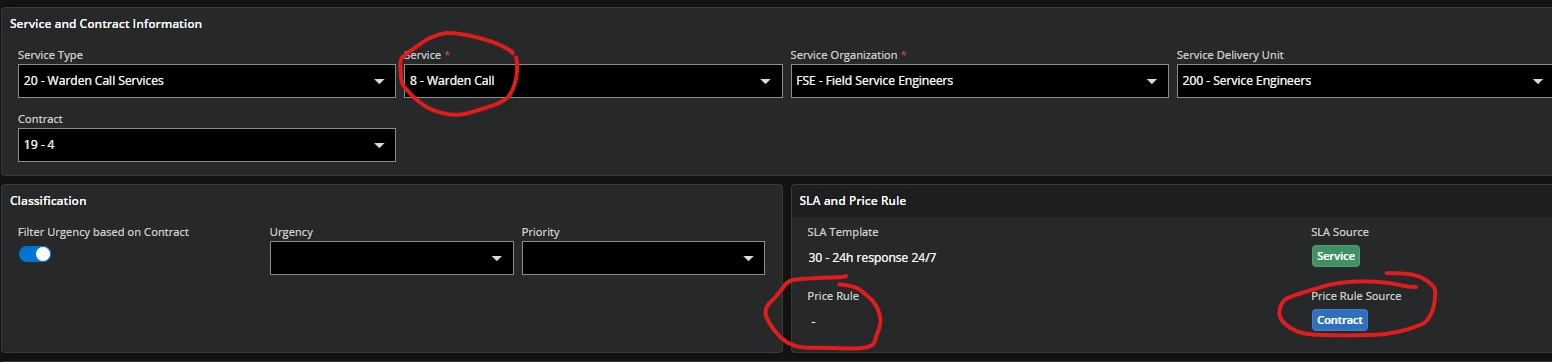The height and width of the screenshot is (362, 1552).
Task: Click the Service Delivery Unit arrow icon
Action: (x=1539, y=81)
